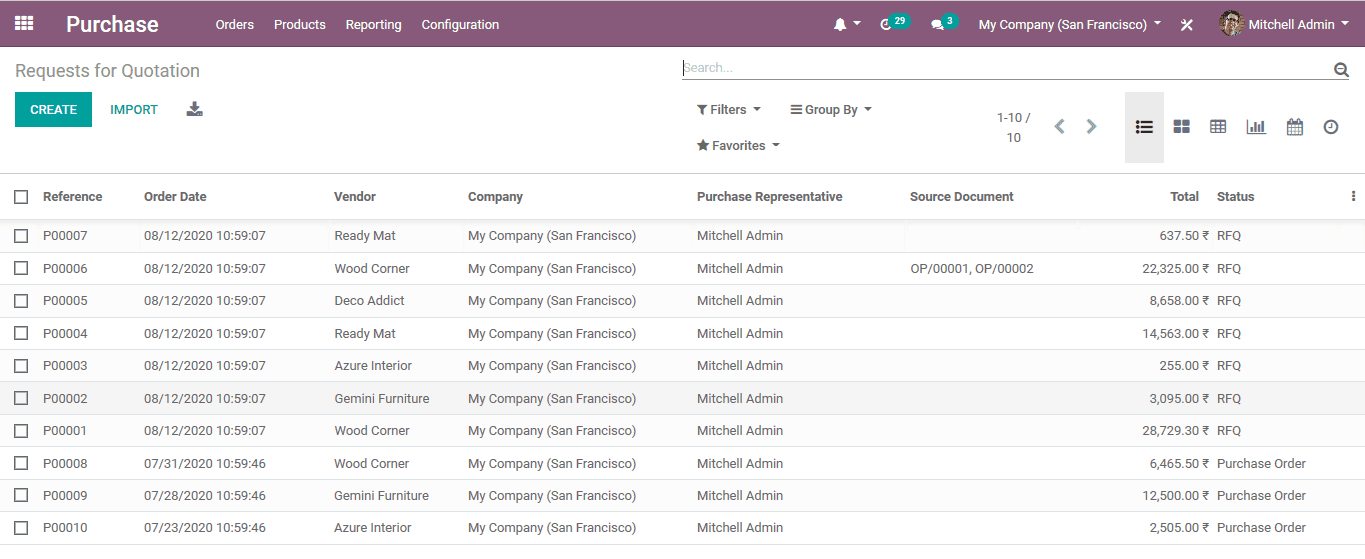
Task: Focus the Search input field
Action: coord(1005,68)
